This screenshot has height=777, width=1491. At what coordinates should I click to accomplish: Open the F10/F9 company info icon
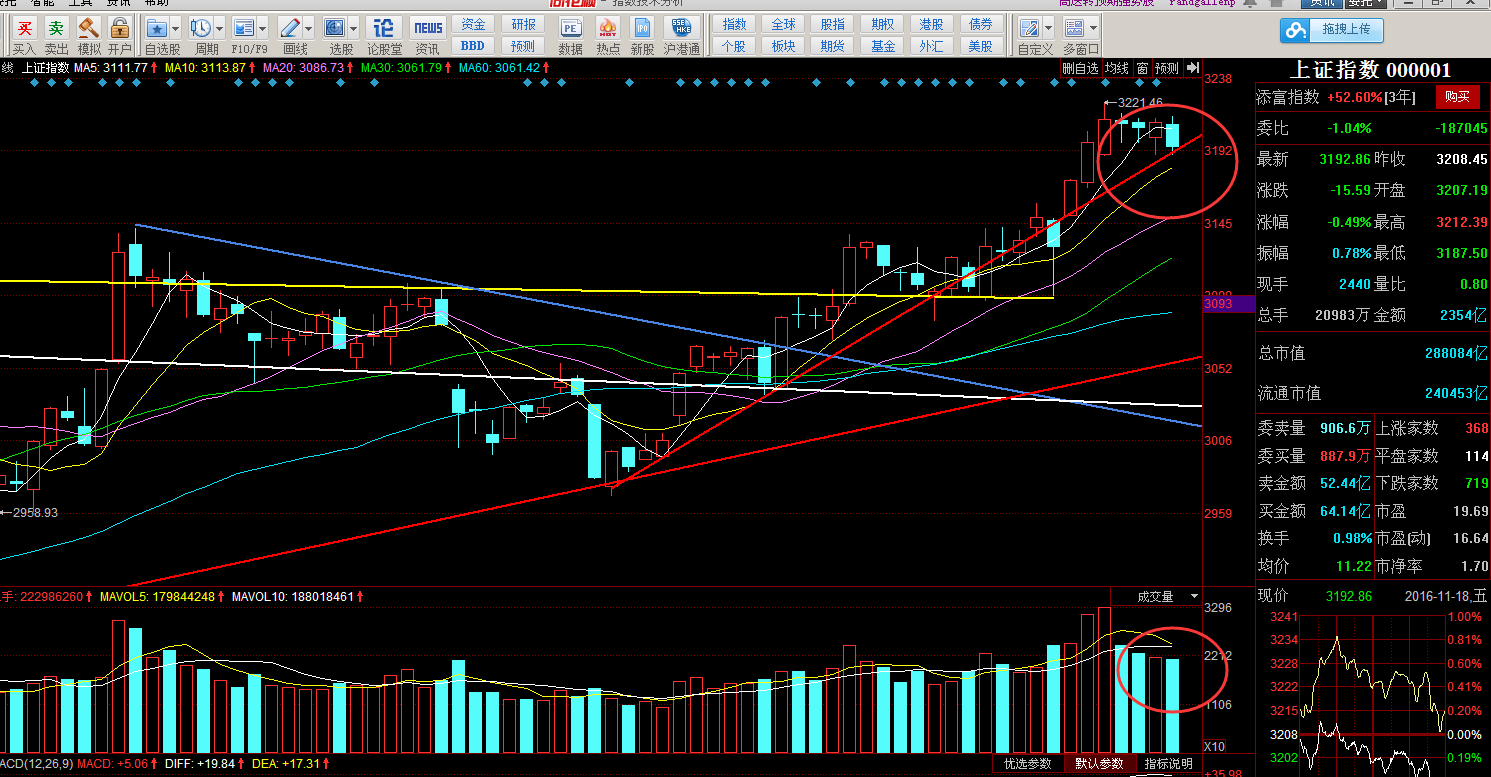tap(243, 28)
